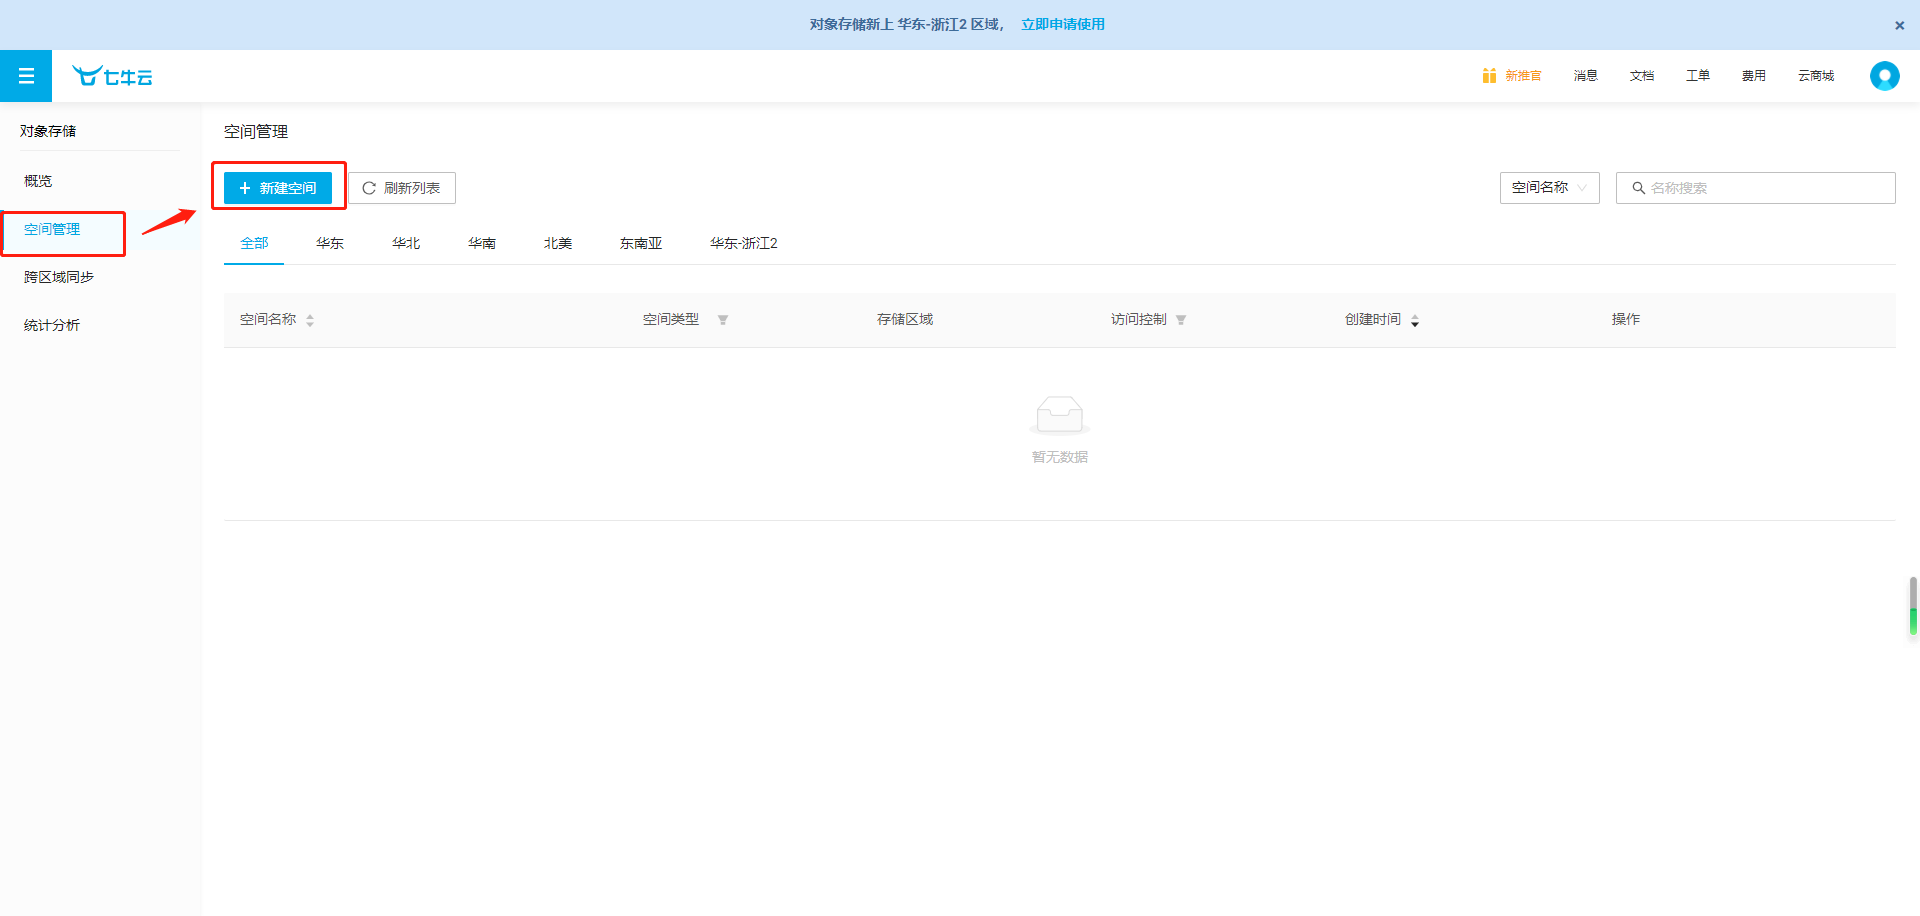Open 新推官 in the top navigation

click(1523, 76)
